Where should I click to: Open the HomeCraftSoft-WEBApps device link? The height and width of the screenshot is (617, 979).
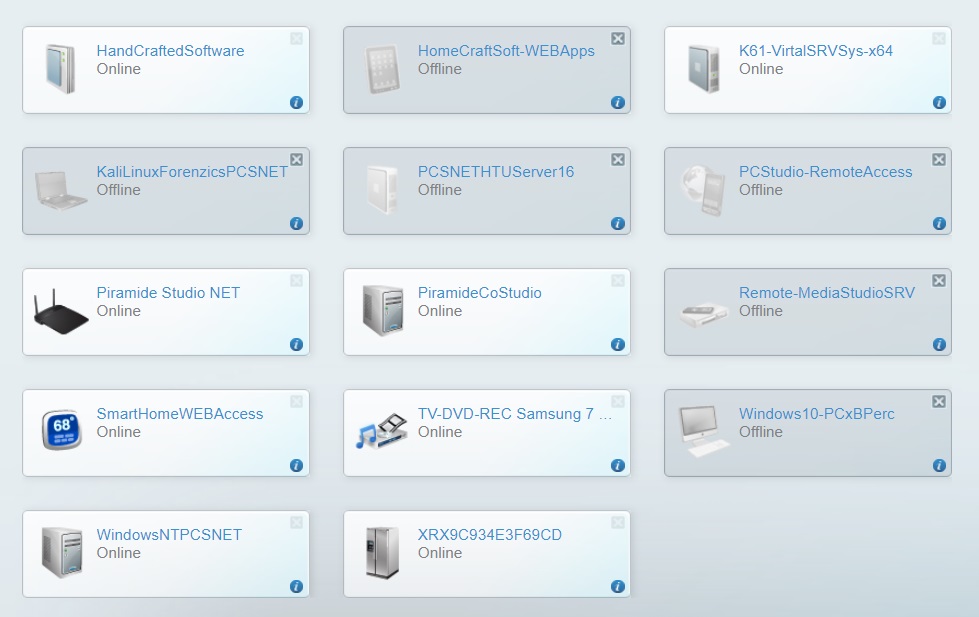tap(506, 51)
